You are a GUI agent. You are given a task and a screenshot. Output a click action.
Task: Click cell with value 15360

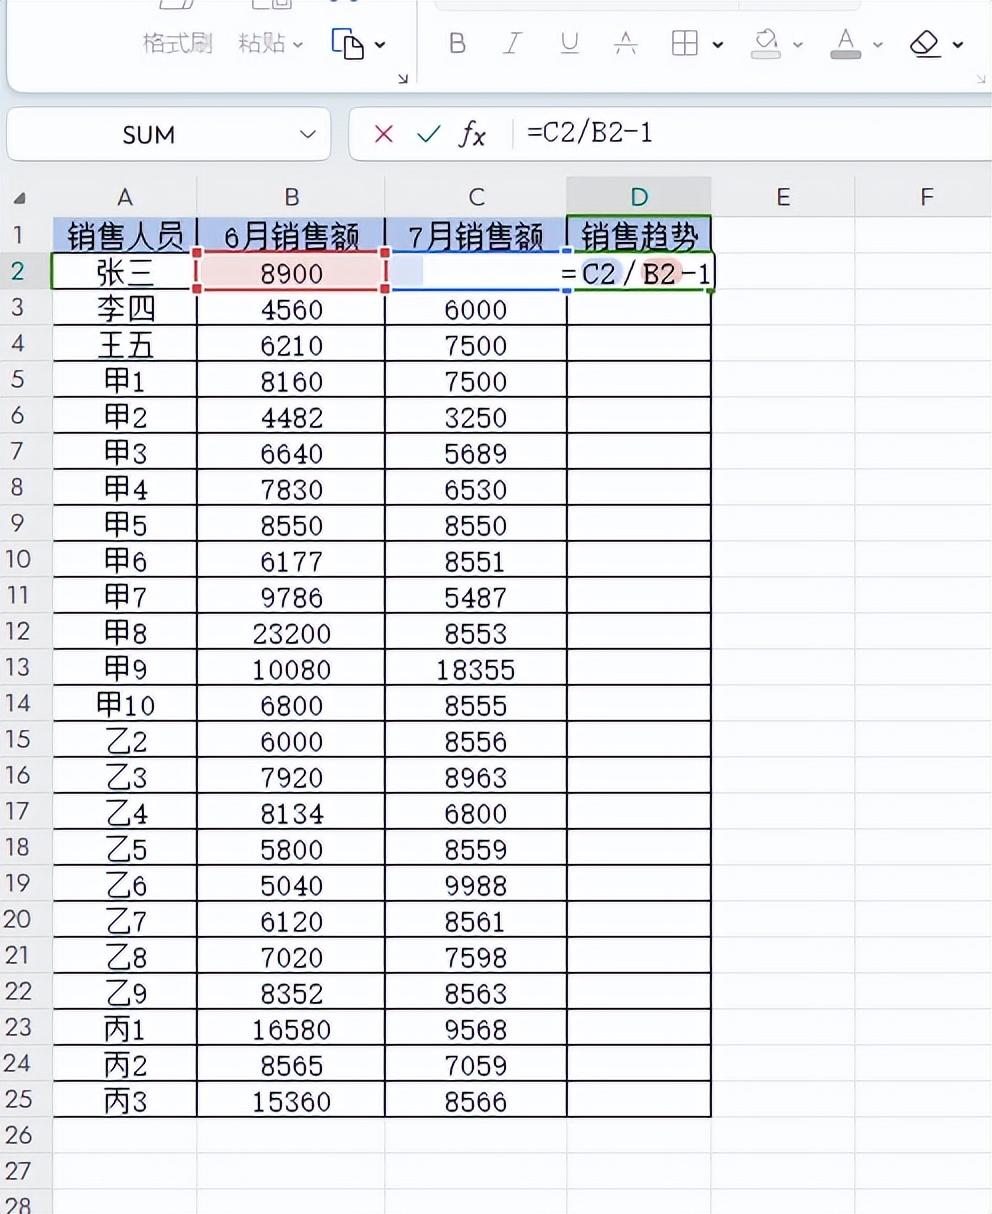(x=291, y=1101)
